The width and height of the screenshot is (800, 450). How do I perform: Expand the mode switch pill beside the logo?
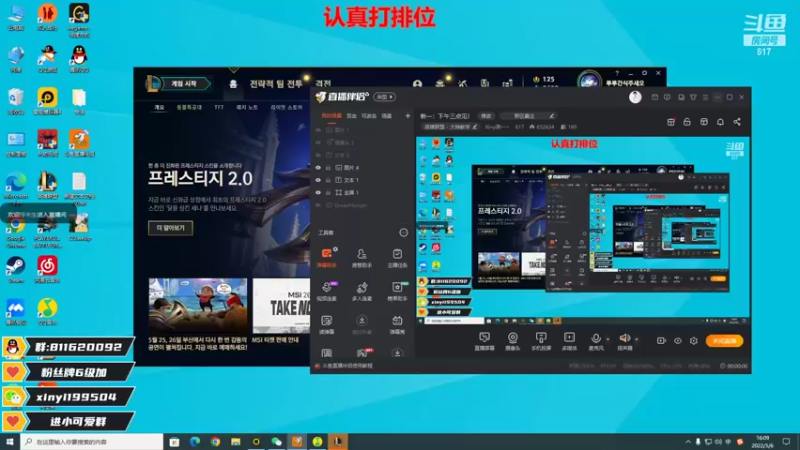click(x=385, y=97)
